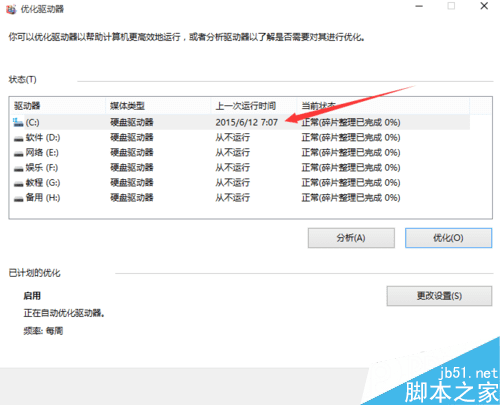Close the Optimize Drives window

484,6
